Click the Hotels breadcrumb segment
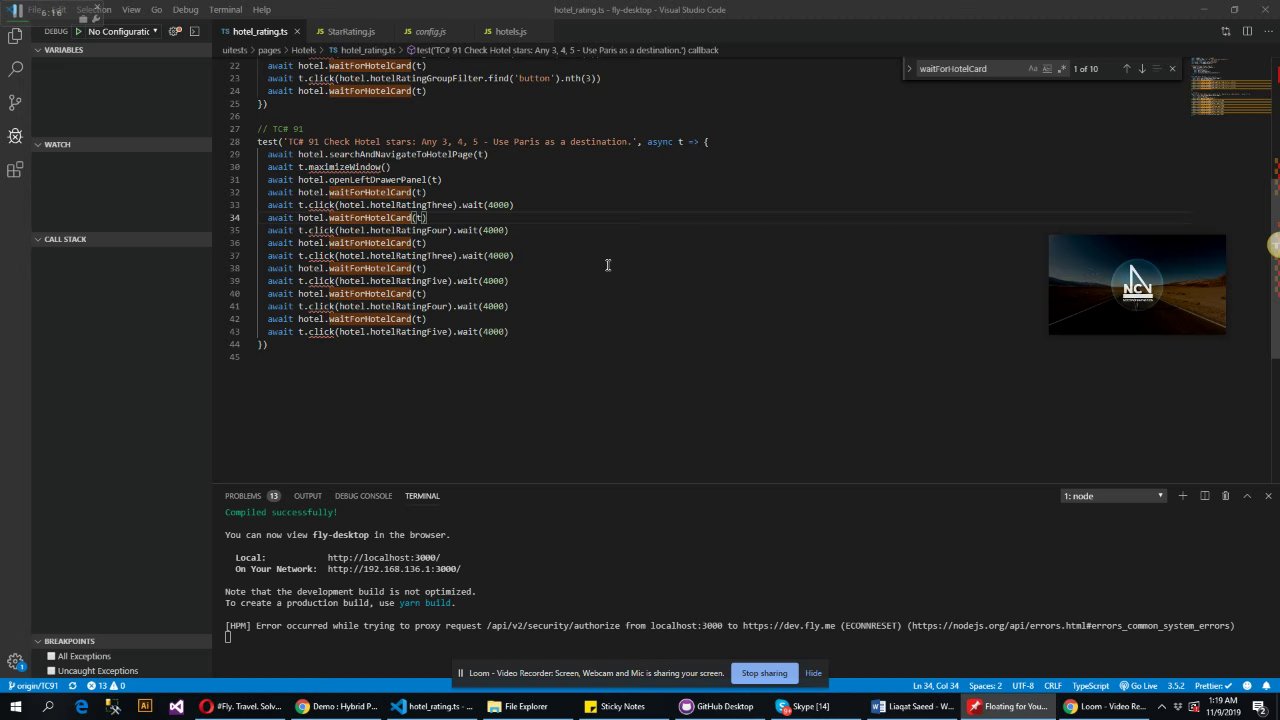 pyautogui.click(x=303, y=50)
